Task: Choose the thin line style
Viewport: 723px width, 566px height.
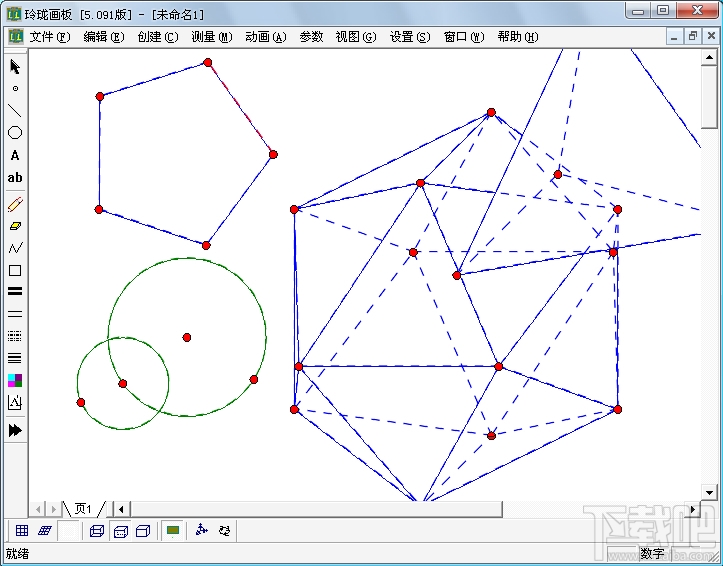Action: (15, 314)
